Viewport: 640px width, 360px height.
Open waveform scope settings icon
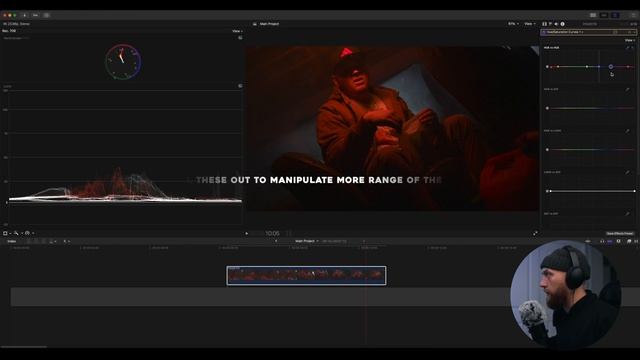pos(240,86)
